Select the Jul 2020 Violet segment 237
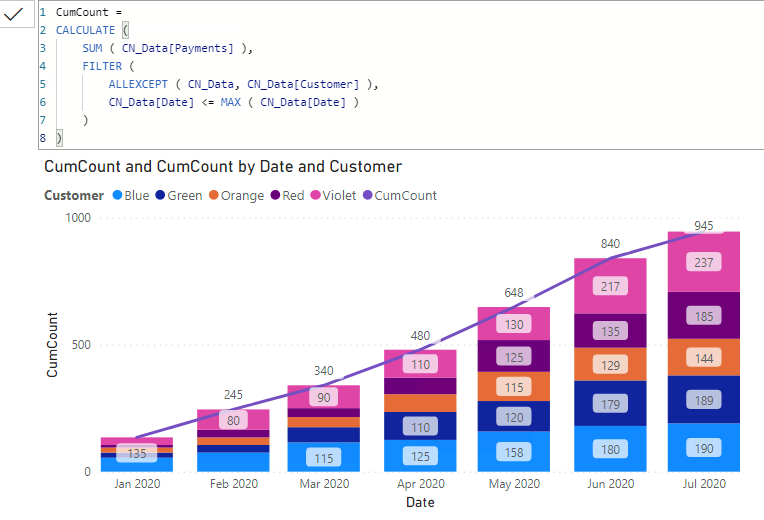The height and width of the screenshot is (520, 764). point(704,262)
